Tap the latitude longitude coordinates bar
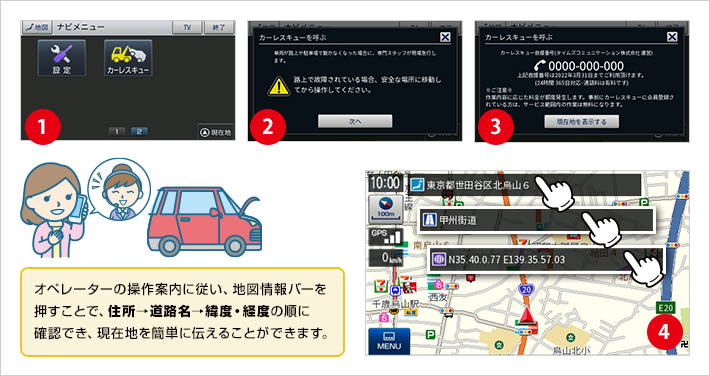The image size is (710, 376). (547, 260)
